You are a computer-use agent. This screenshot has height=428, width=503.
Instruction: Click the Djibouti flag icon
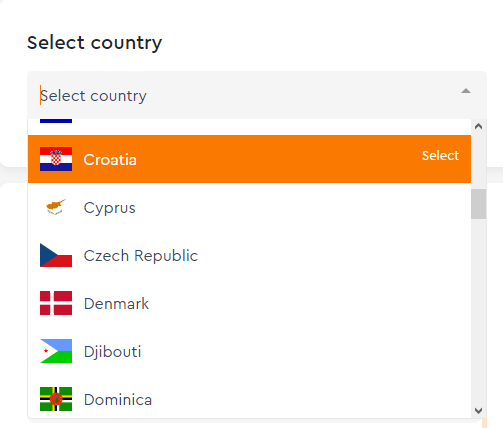(56, 351)
